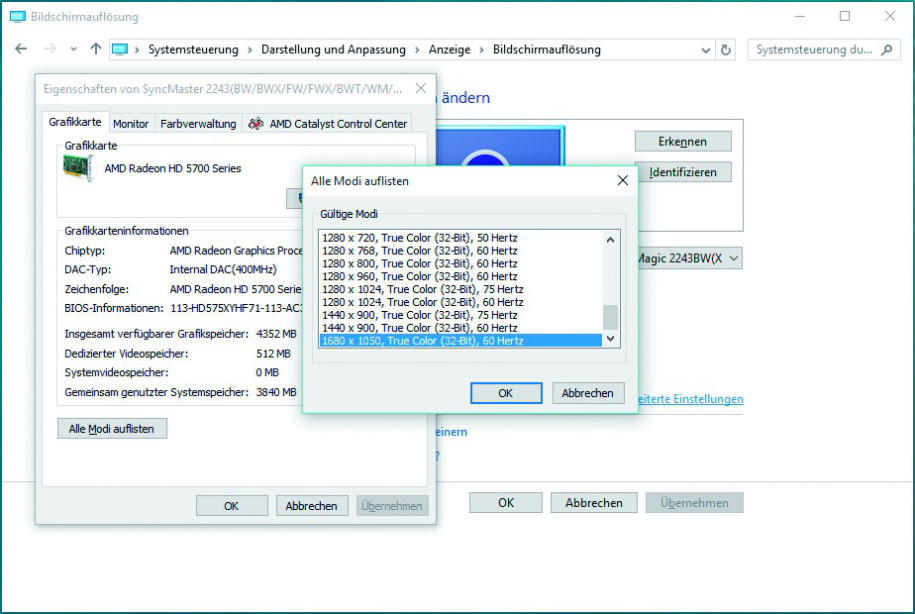Click scroll-up arrow of modes list
915x614 pixels.
click(610, 238)
